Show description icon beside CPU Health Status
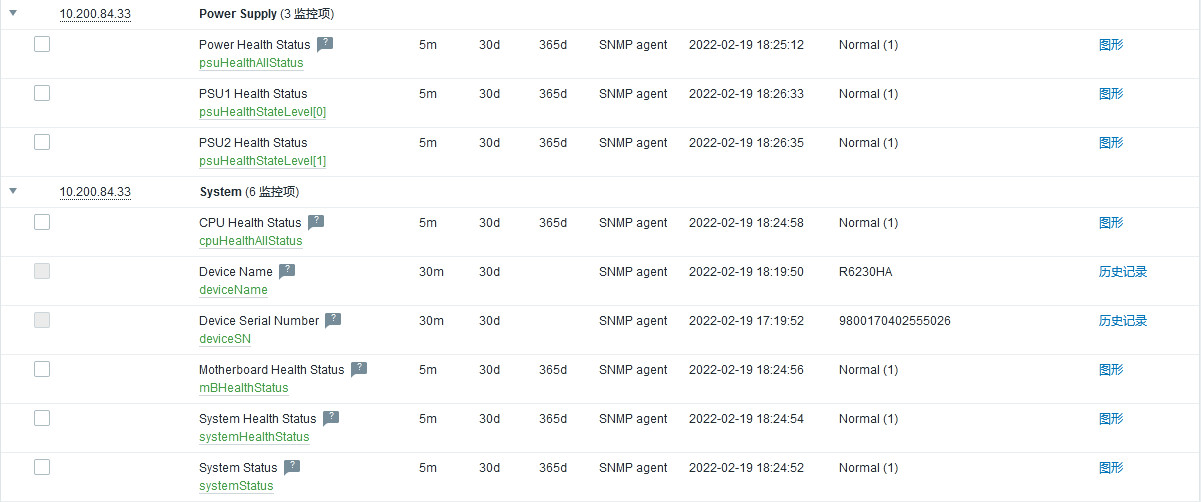 click(316, 222)
